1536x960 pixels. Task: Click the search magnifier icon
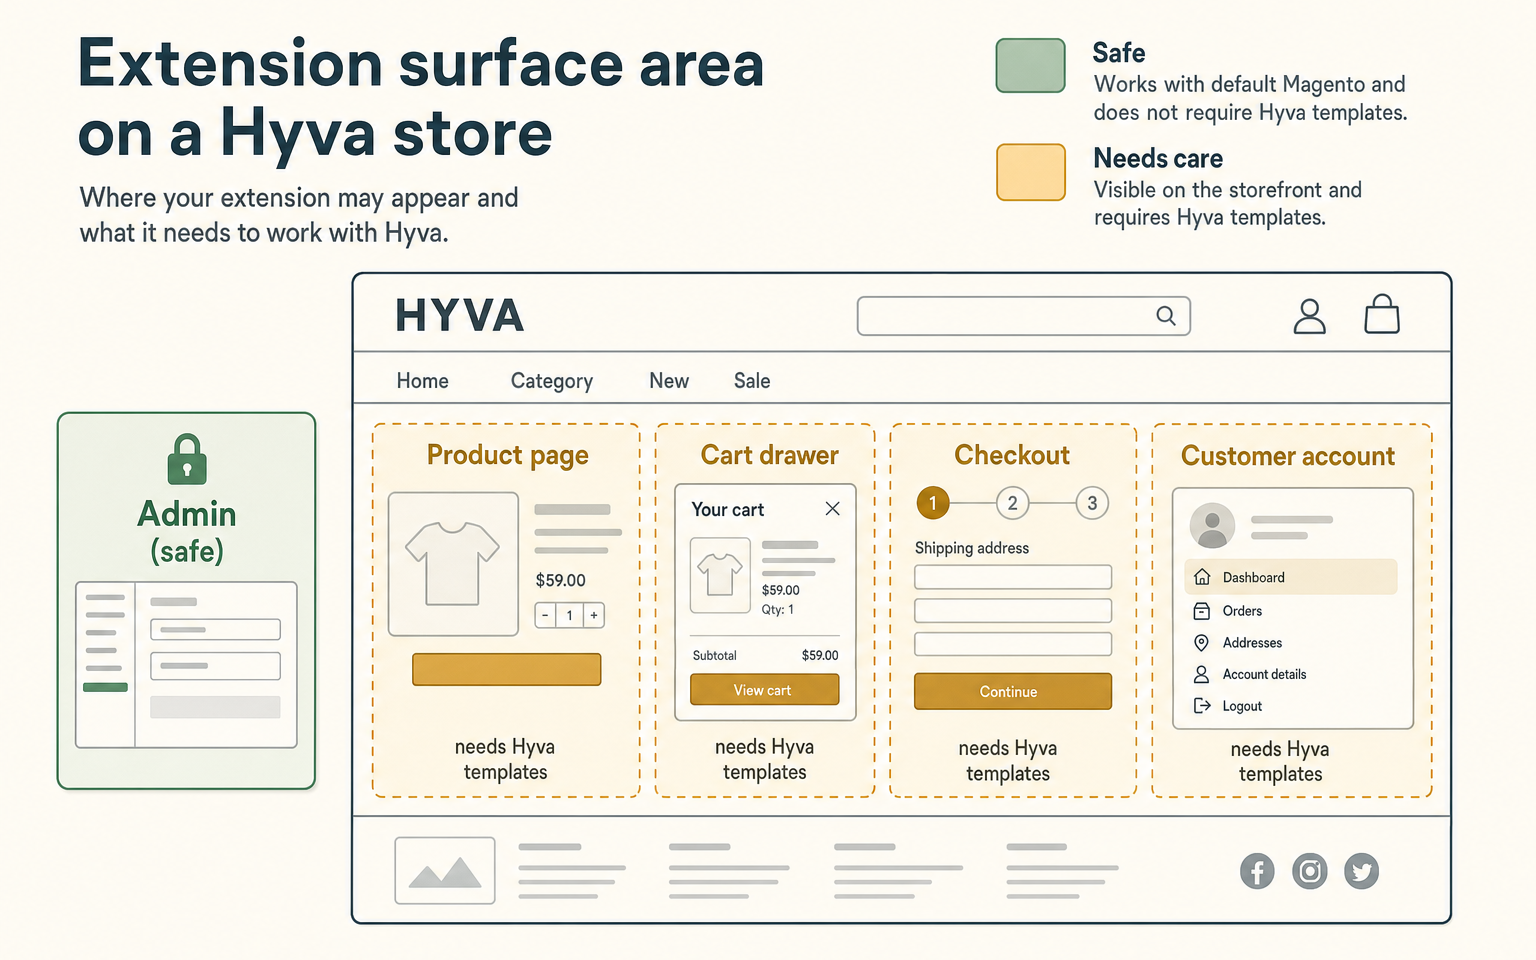pos(1166,316)
